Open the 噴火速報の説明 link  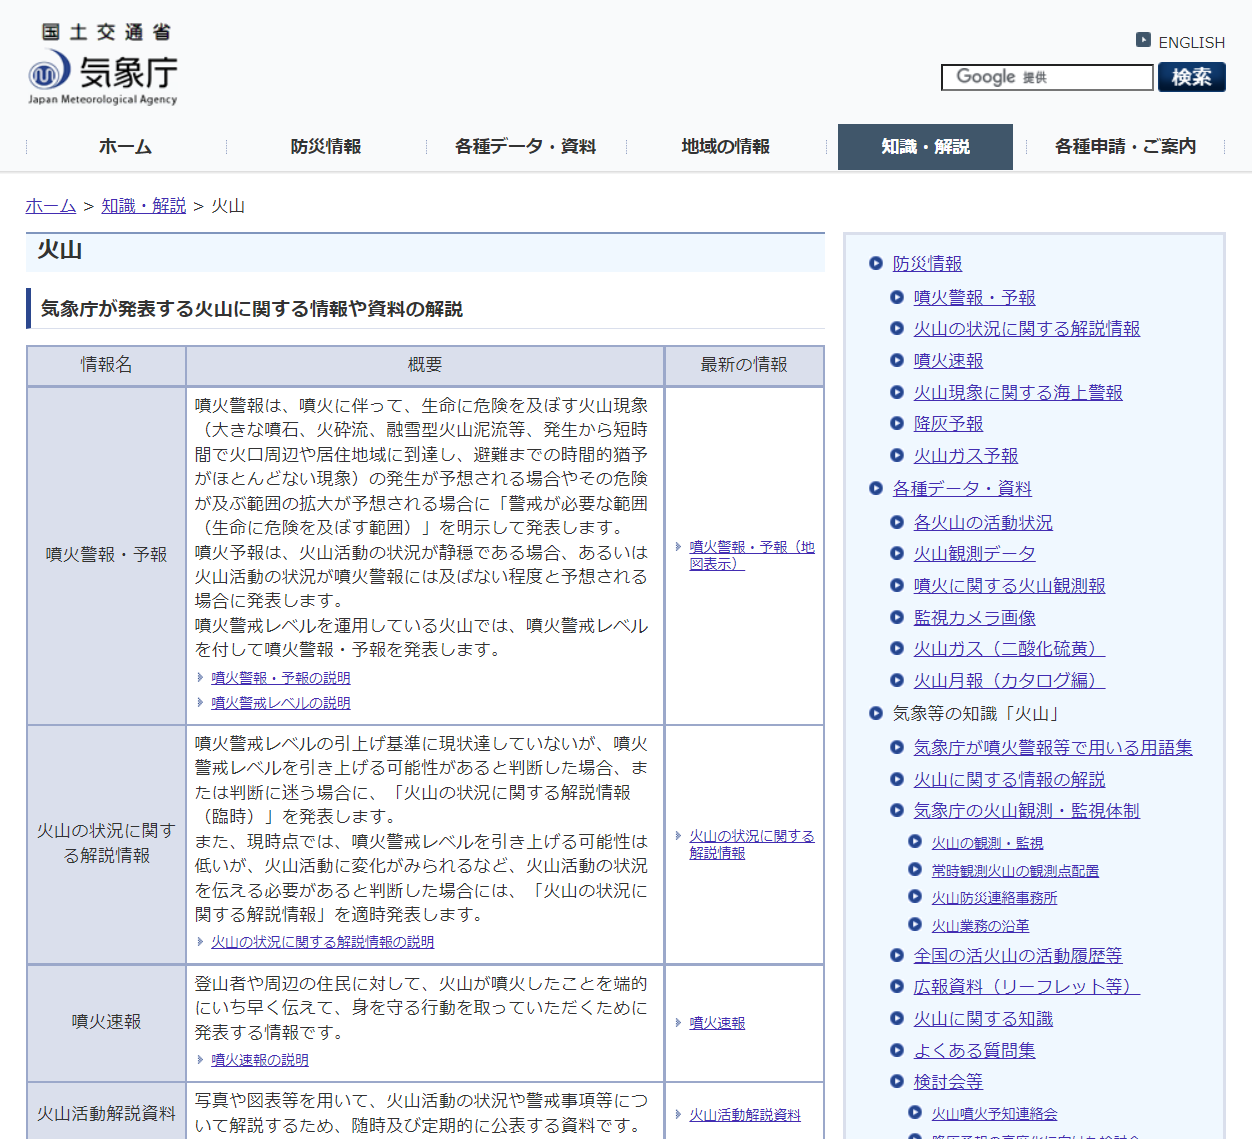pos(260,1060)
